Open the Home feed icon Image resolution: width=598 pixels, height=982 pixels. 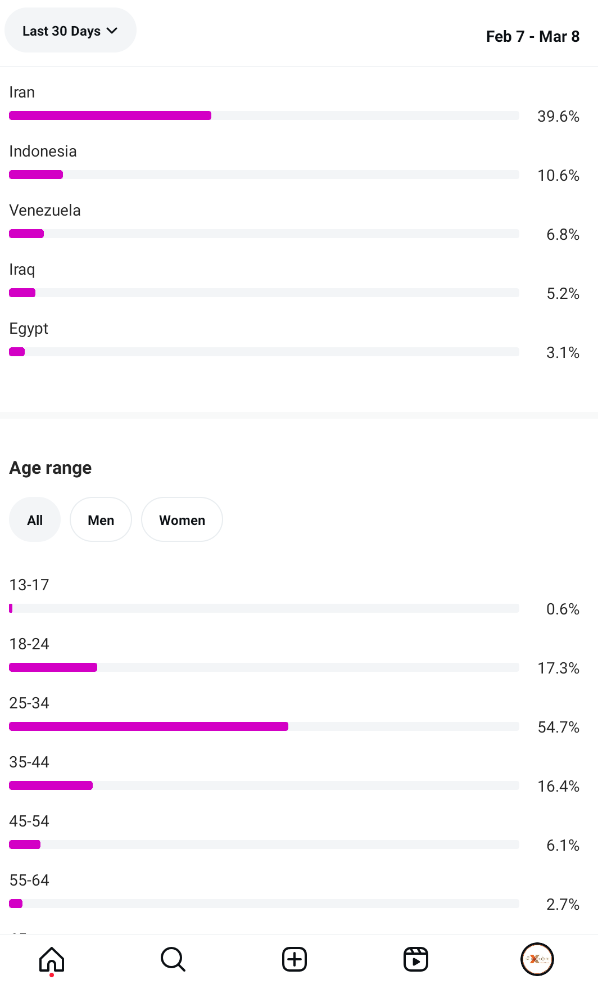pyautogui.click(x=51, y=959)
